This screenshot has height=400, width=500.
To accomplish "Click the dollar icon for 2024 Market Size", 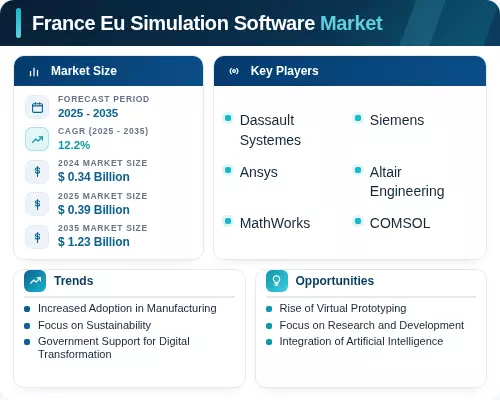I will [x=37, y=172].
